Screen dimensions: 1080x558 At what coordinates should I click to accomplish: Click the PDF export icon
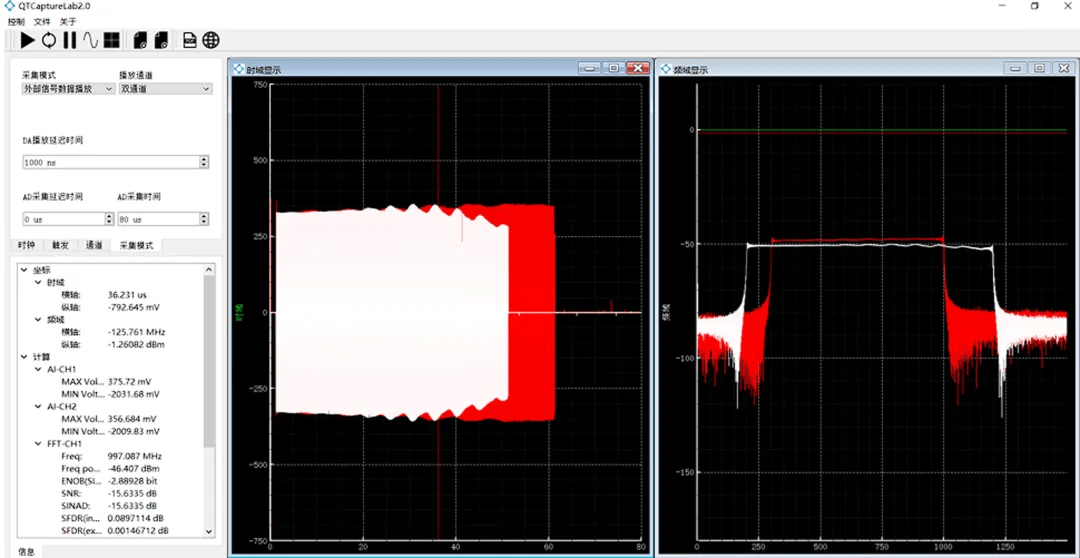[x=189, y=40]
